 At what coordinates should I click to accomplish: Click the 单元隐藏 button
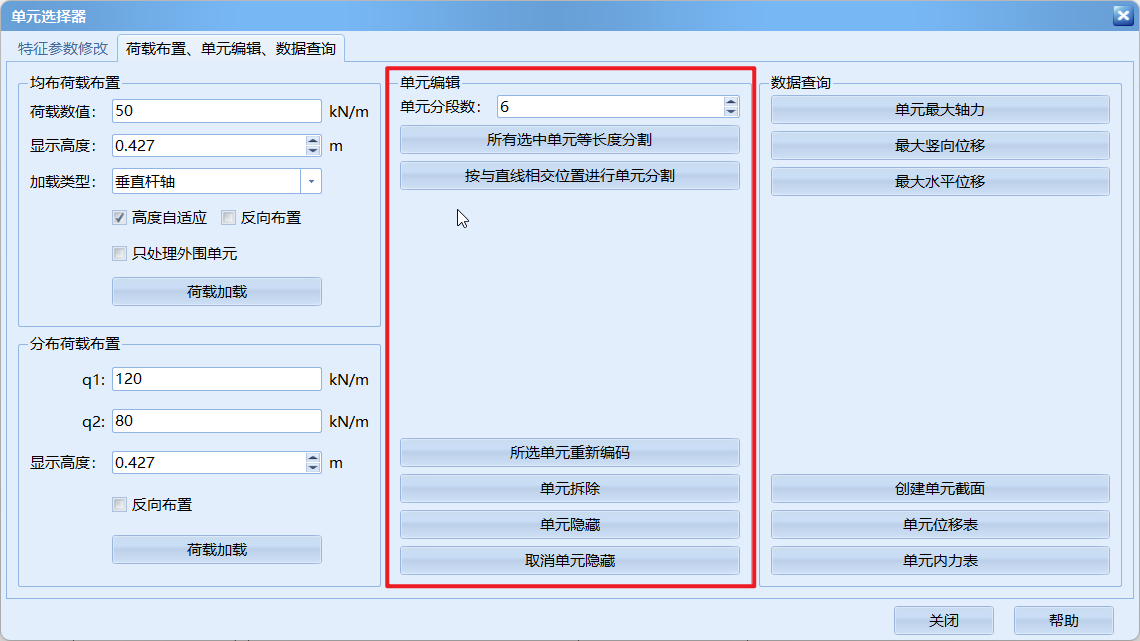[569, 525]
